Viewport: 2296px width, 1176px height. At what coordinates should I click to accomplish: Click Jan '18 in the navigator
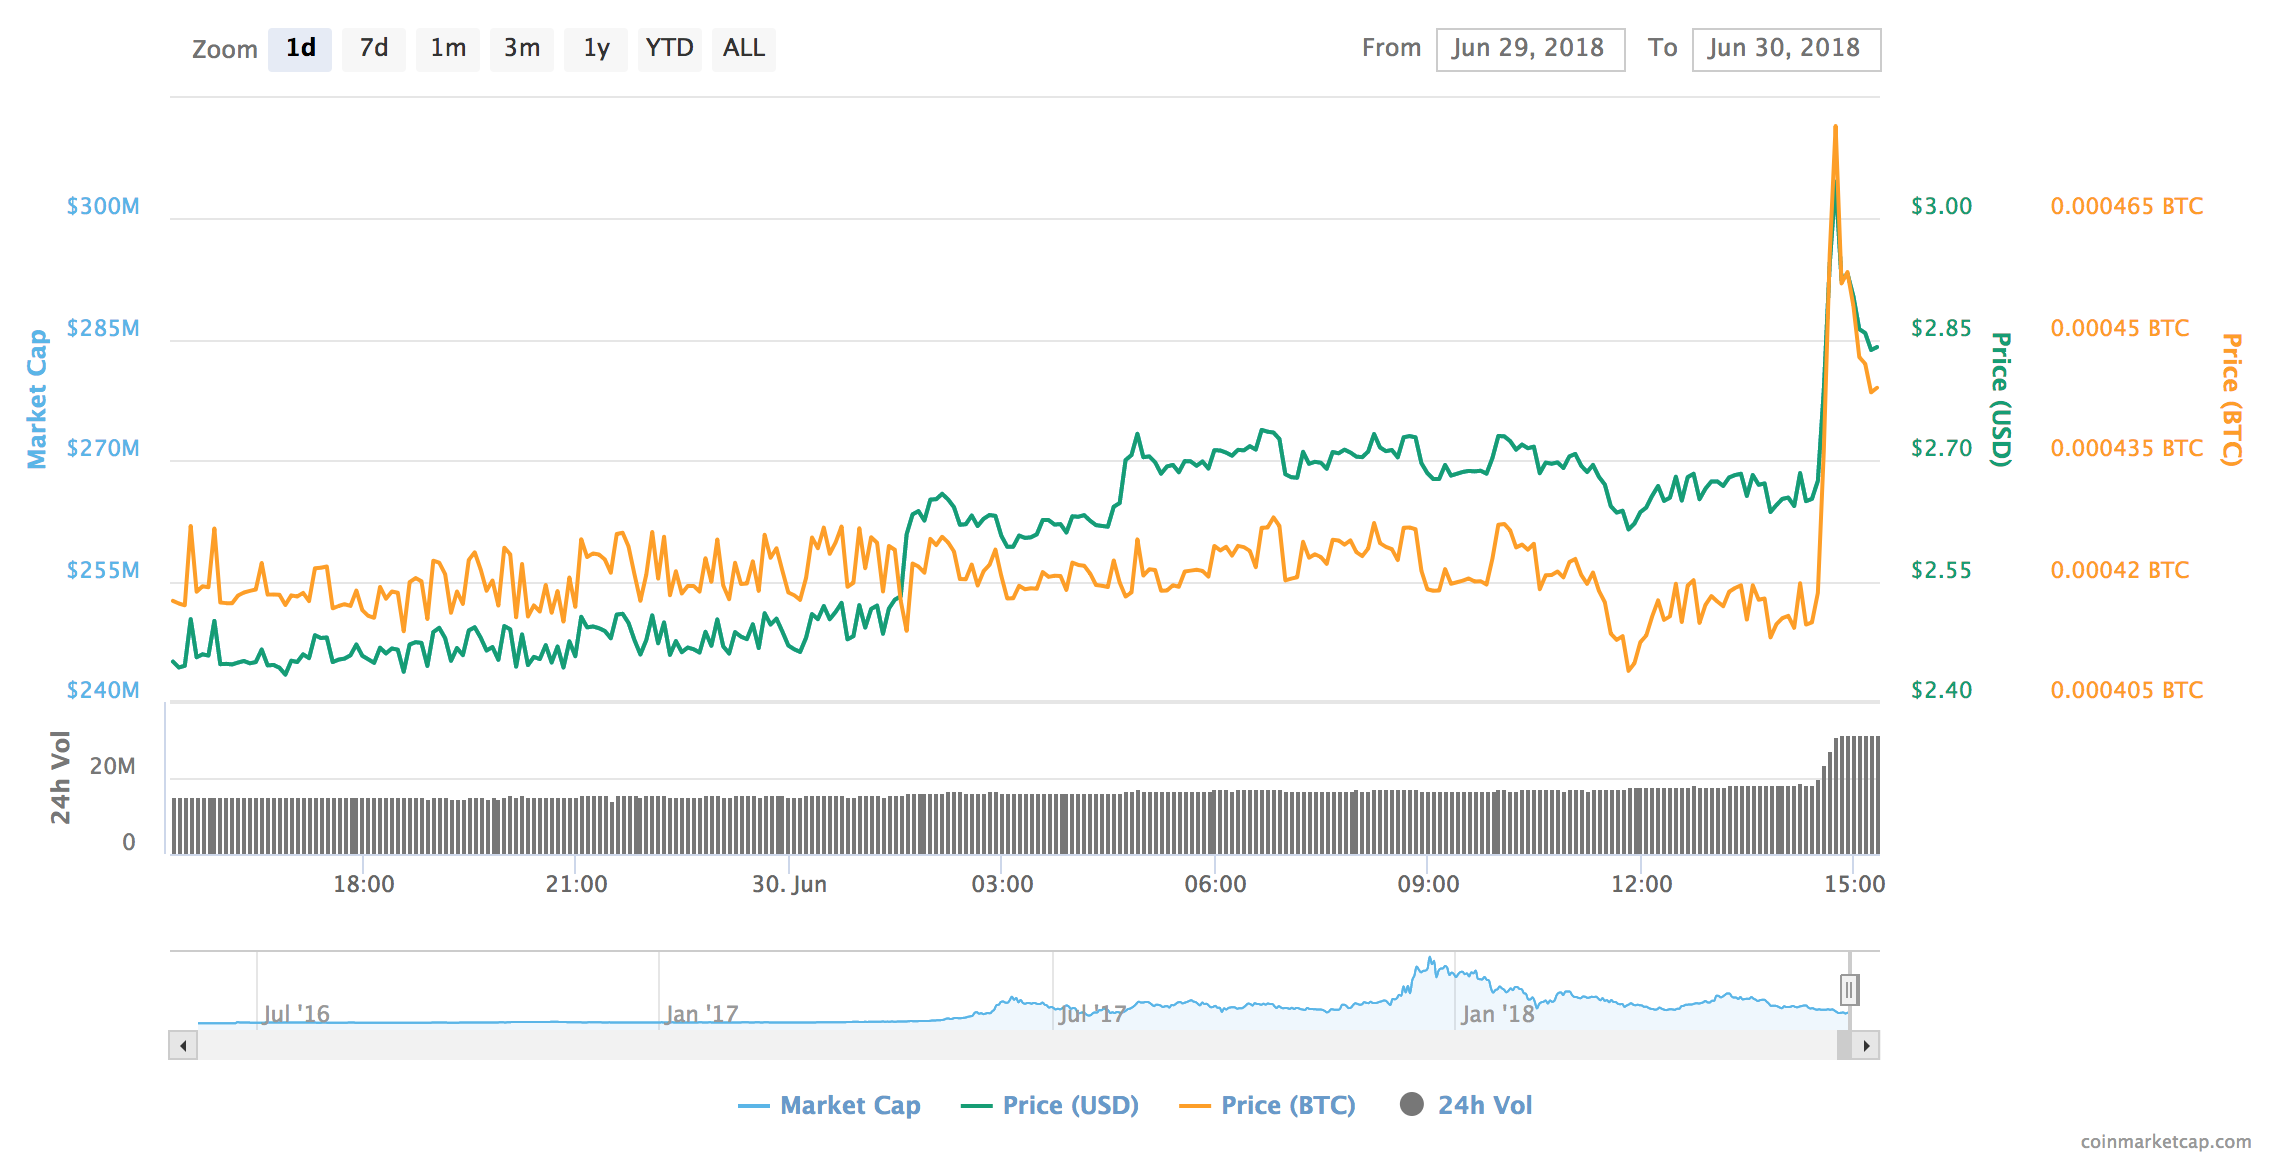[x=1497, y=1014]
